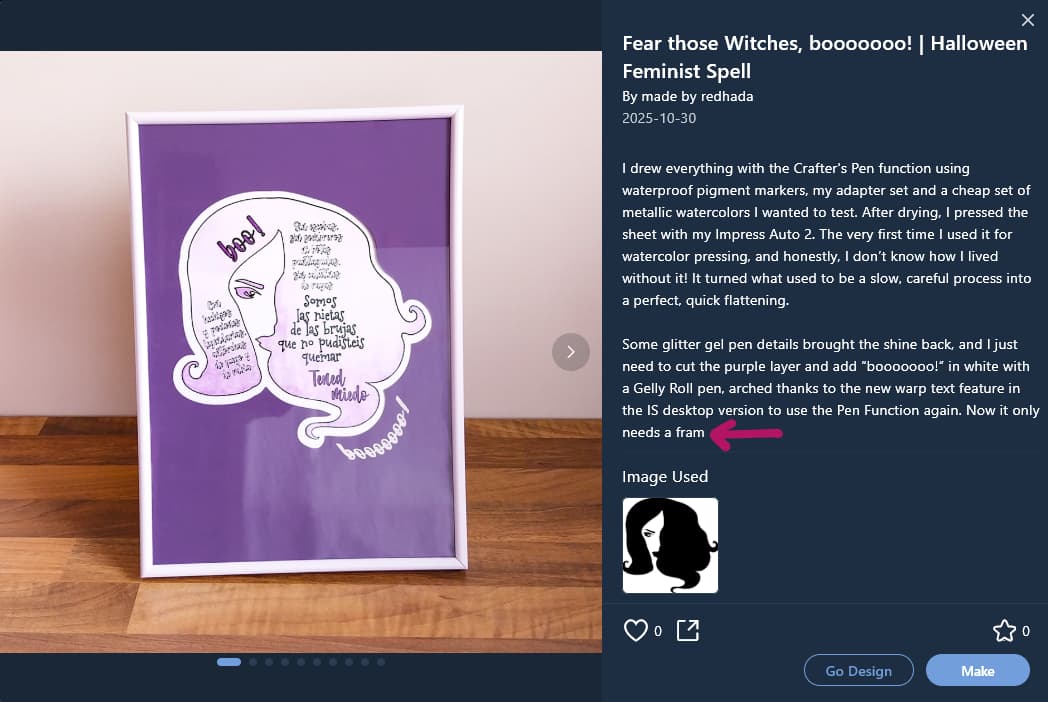
Task: Open the woman silhouette Image Used thumbnail
Action: (670, 546)
